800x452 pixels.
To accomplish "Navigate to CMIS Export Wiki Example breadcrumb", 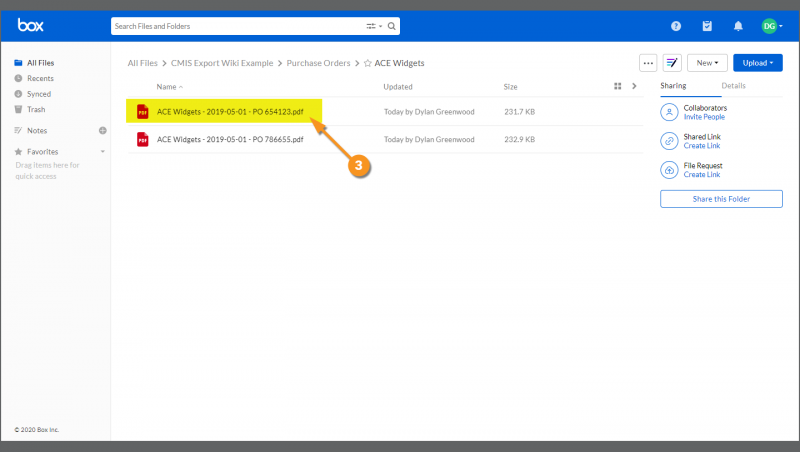I will [x=222, y=63].
